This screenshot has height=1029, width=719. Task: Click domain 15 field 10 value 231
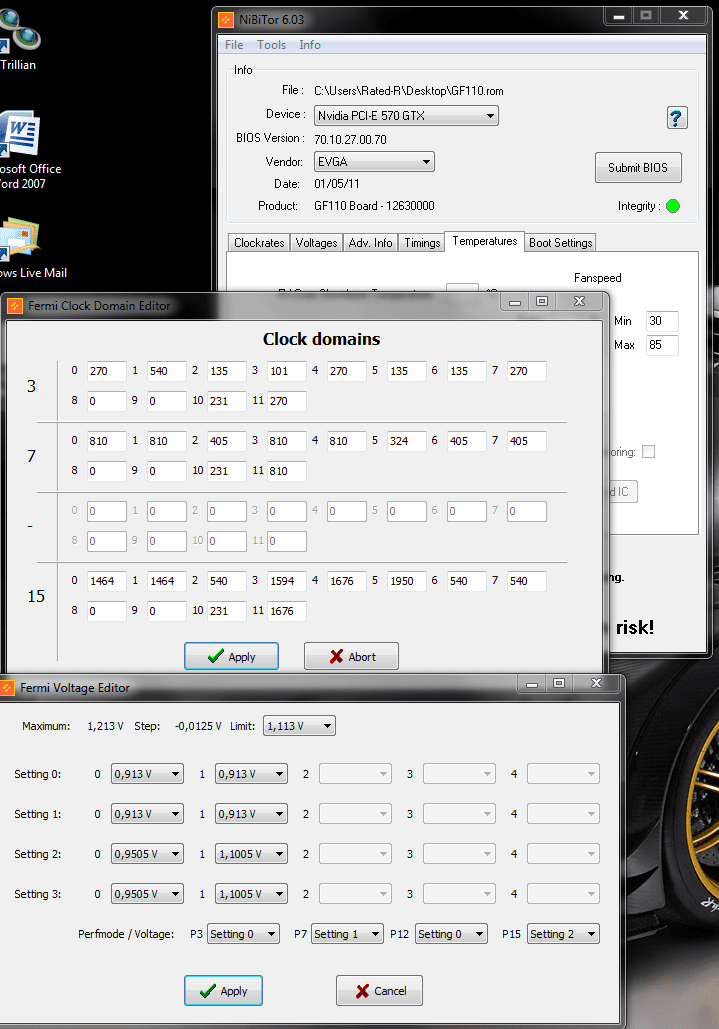point(227,611)
